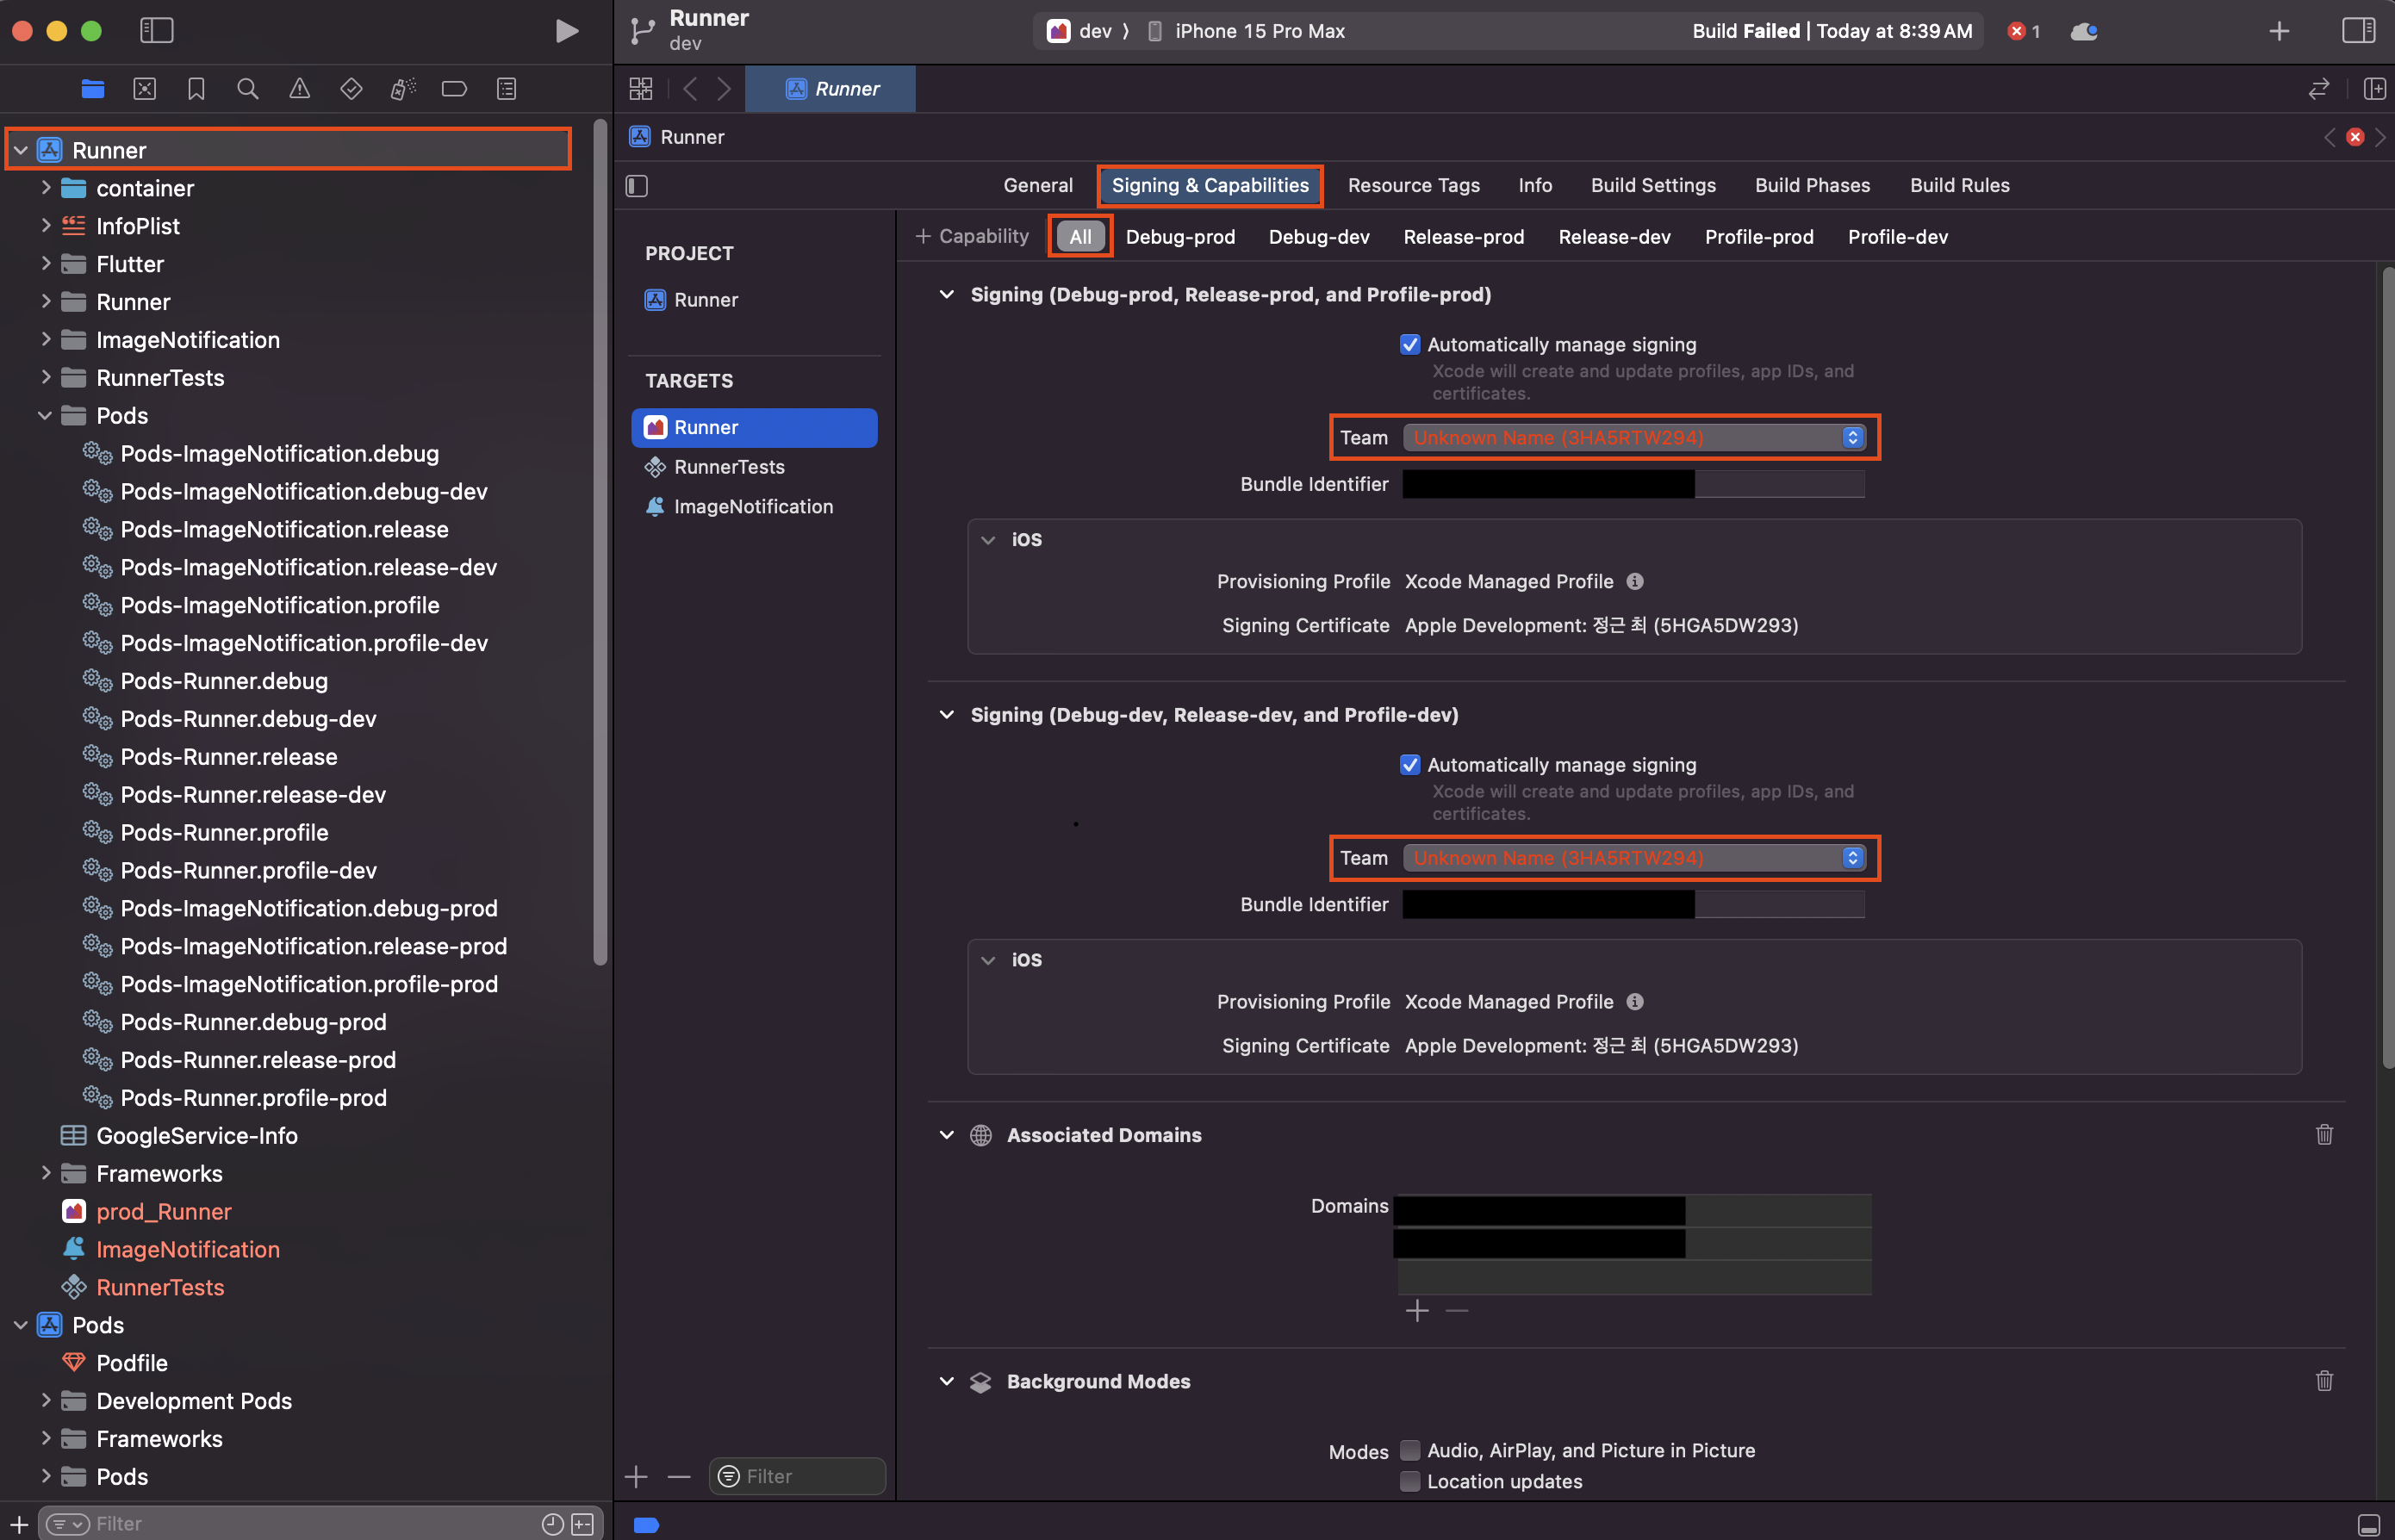Collapse the Associated Domains section

pos(946,1134)
